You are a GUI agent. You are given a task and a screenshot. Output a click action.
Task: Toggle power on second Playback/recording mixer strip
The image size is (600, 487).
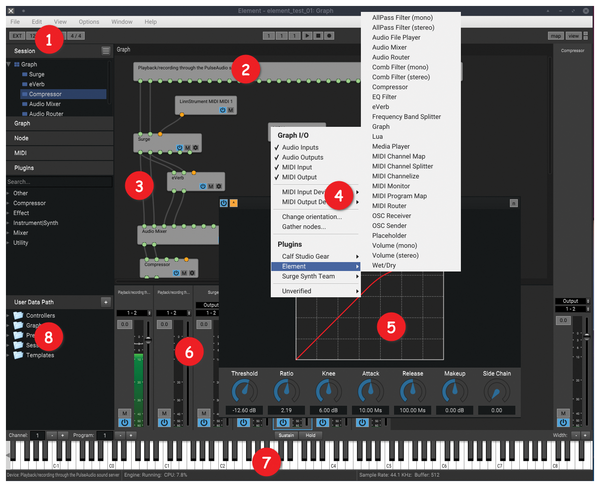click(164, 423)
